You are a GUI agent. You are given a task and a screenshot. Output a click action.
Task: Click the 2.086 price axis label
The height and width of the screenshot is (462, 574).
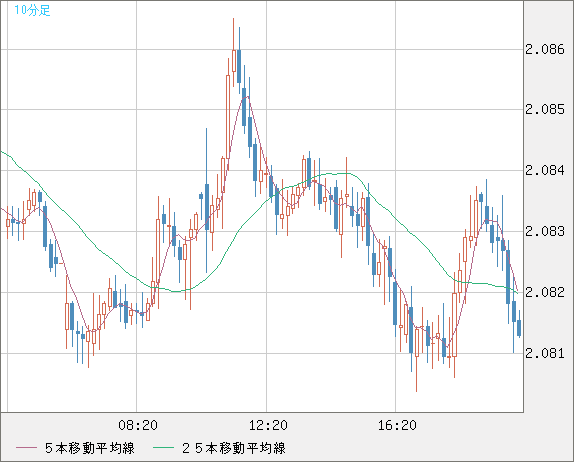pos(545,49)
